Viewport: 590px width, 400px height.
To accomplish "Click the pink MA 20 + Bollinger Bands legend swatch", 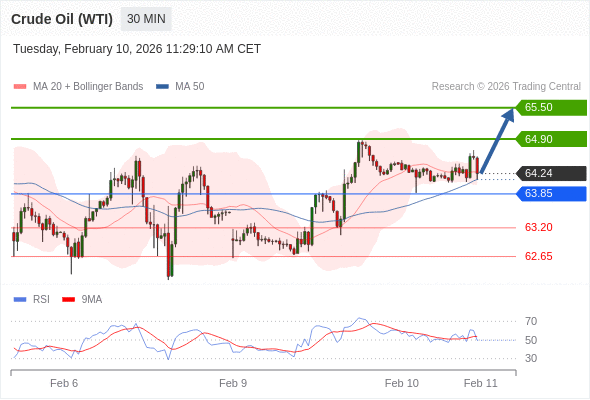I will (x=20, y=87).
